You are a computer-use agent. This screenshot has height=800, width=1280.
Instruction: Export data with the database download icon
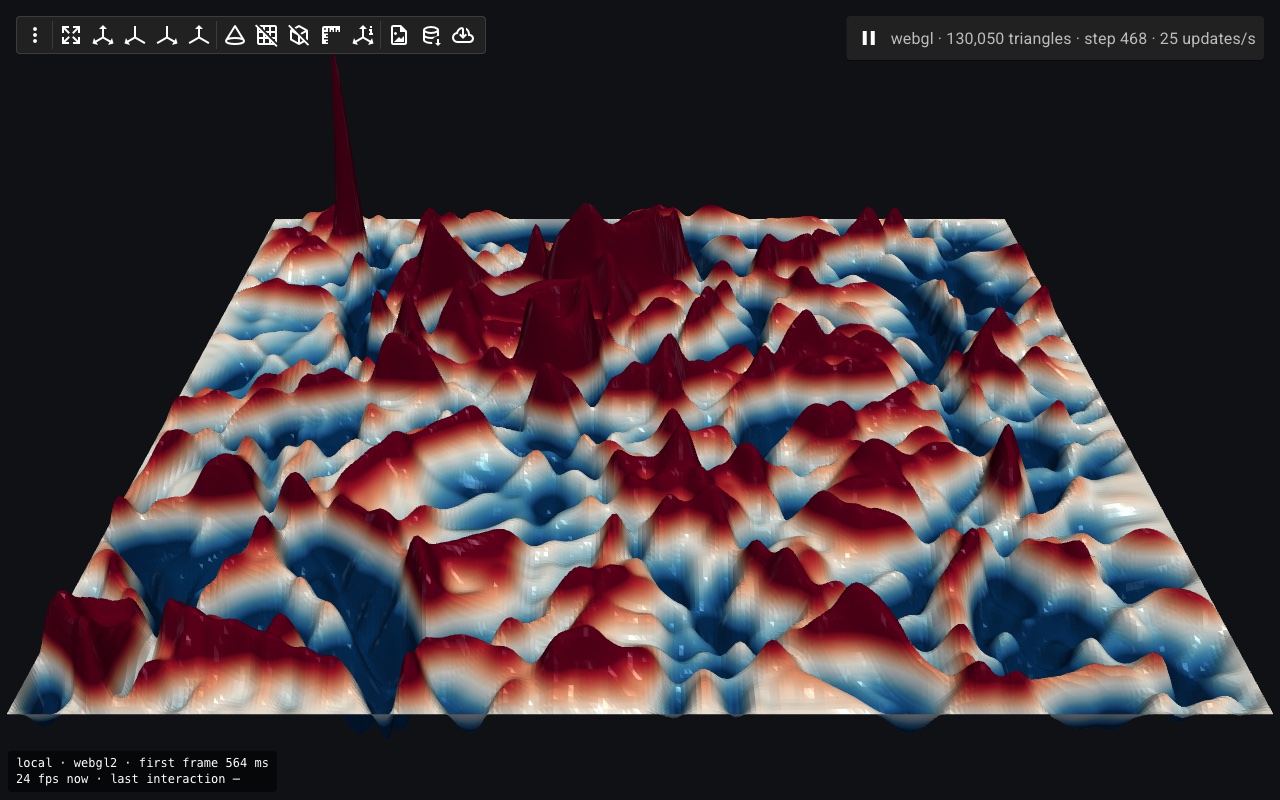click(x=431, y=35)
